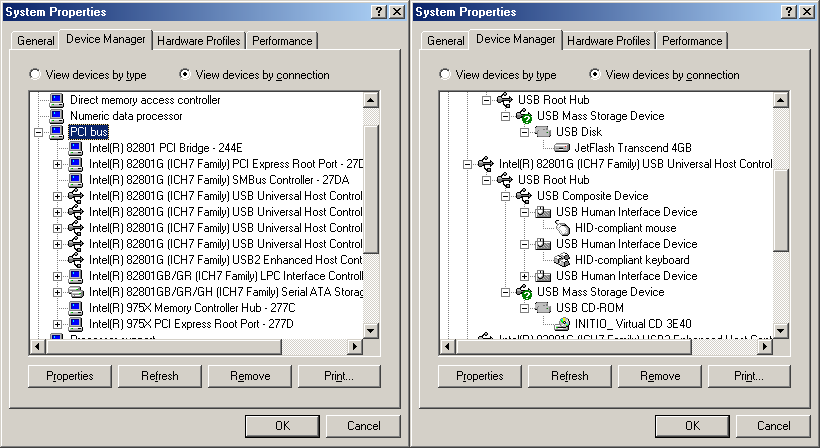Click the Refresh button in left window
This screenshot has height=448, width=820.
160,376
